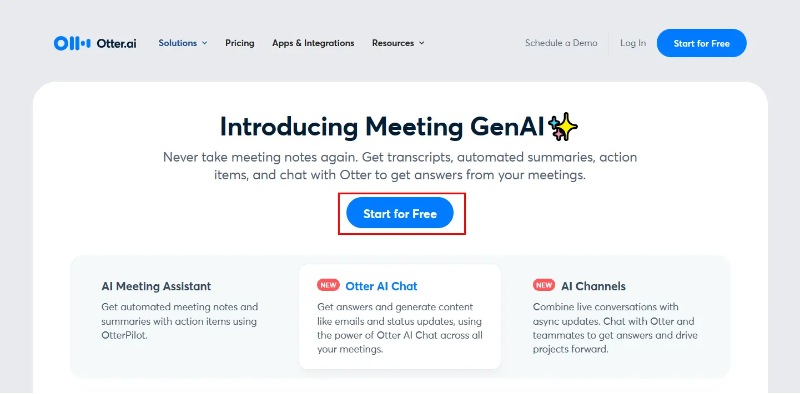Select the AI Channels tab
The height and width of the screenshot is (394, 802).
click(x=615, y=316)
